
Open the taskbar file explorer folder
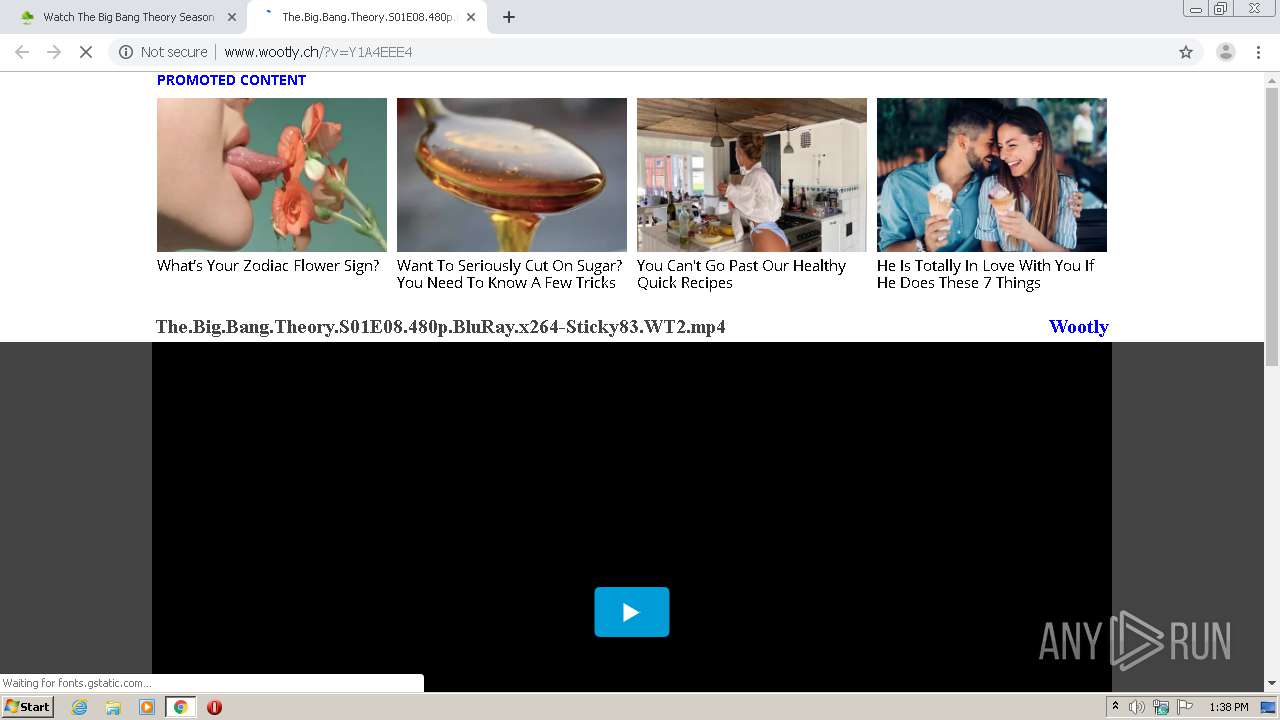click(113, 707)
